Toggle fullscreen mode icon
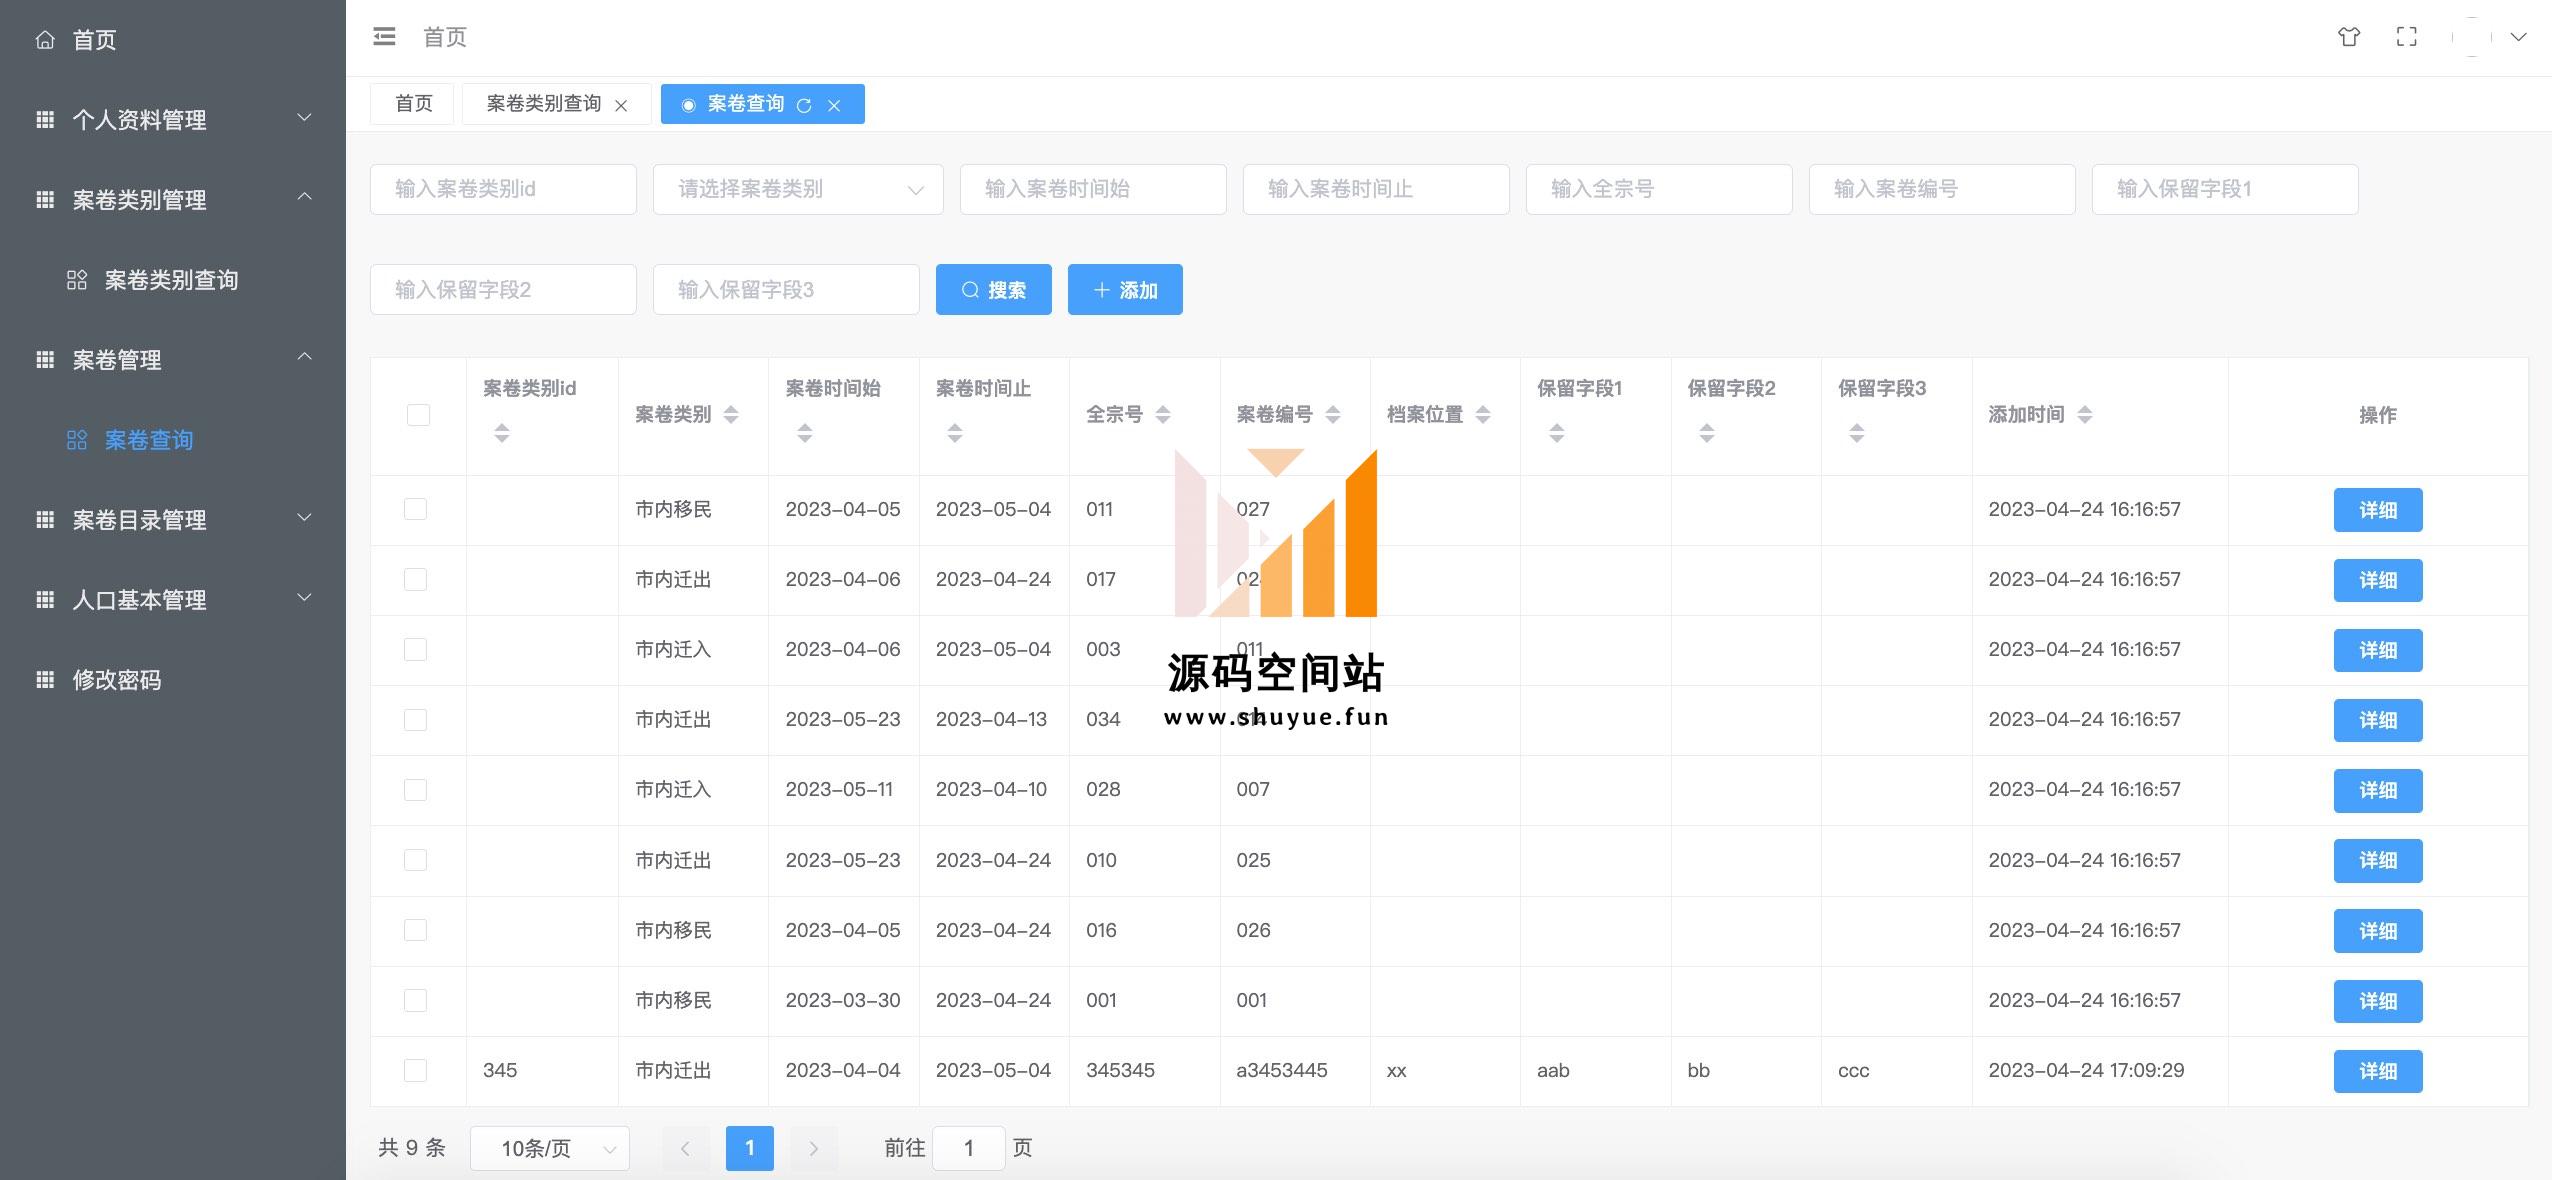The image size is (2552, 1180). pyautogui.click(x=2407, y=37)
